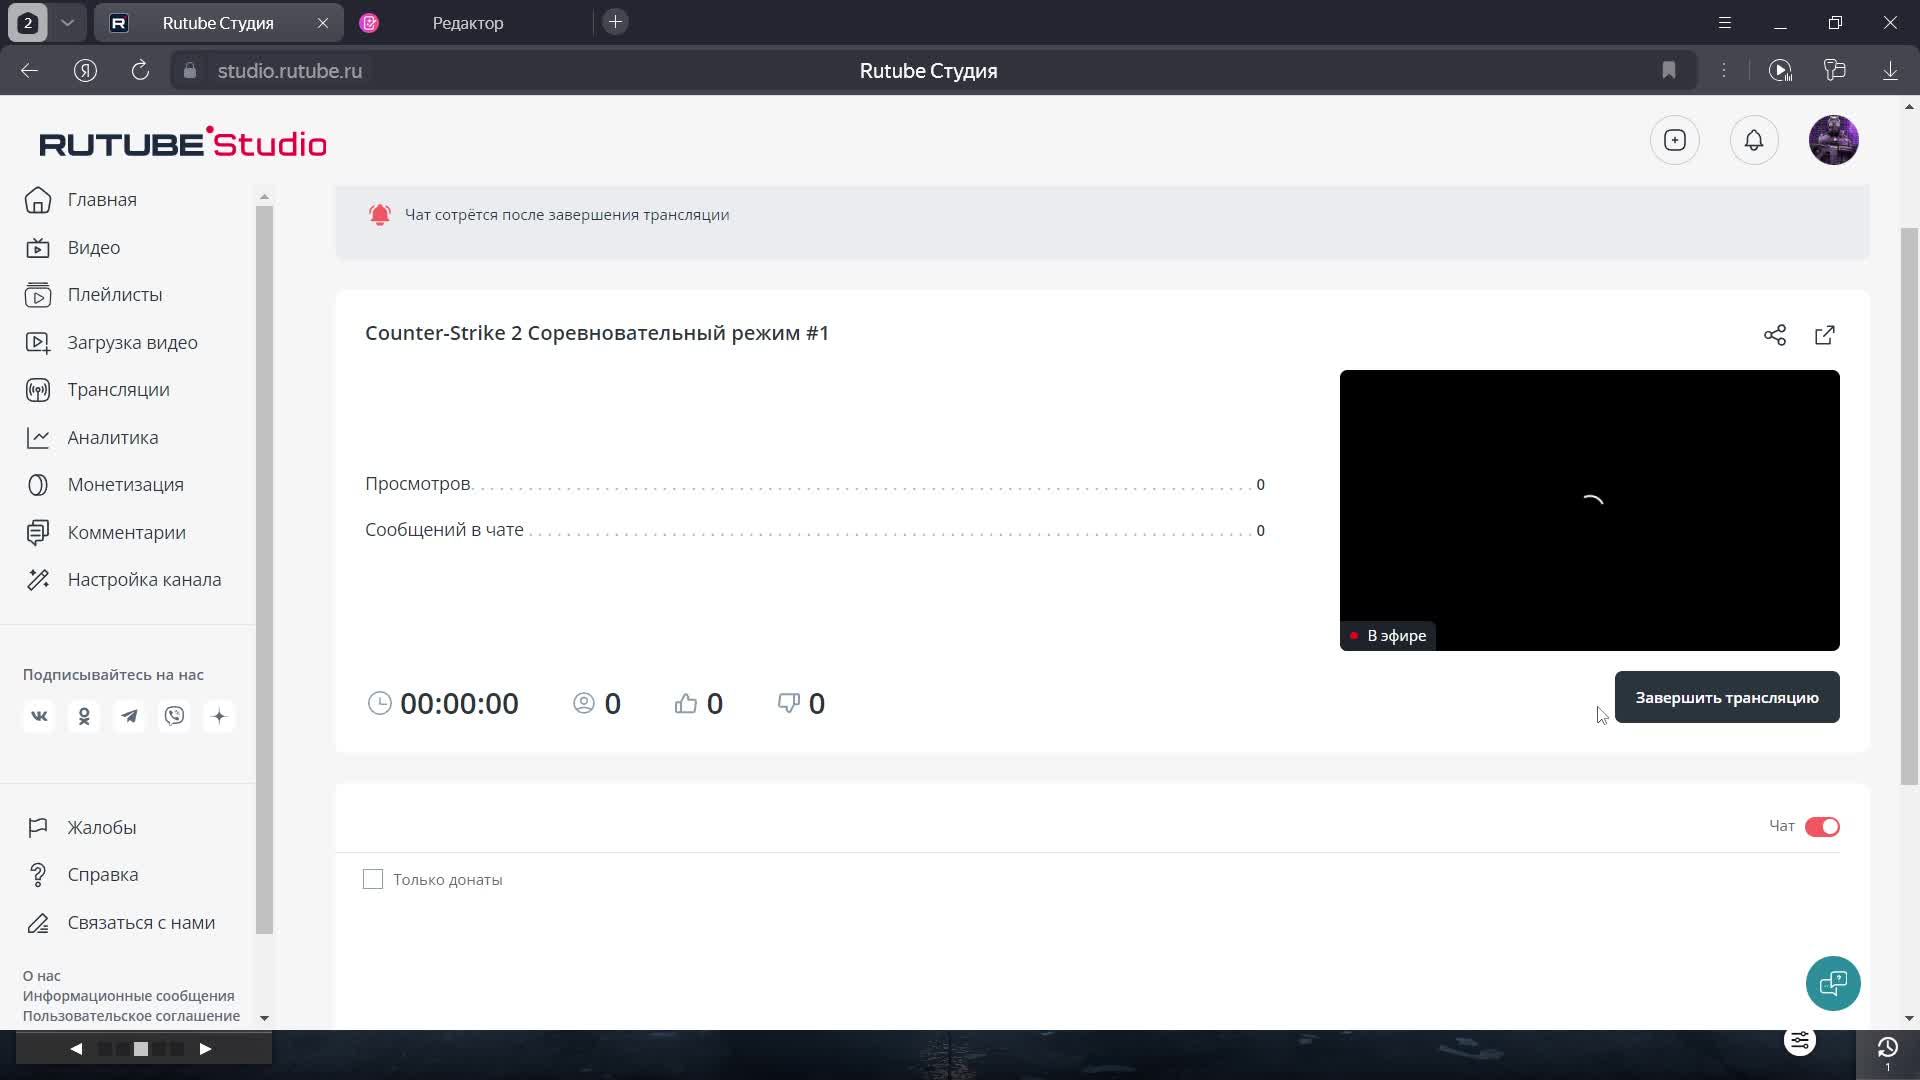
Task: Click the RUTUBE Studio logo
Action: click(183, 143)
